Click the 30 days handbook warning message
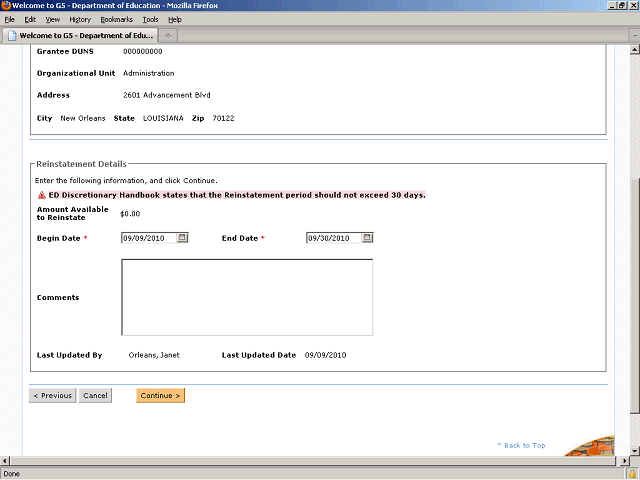The image size is (640, 480). [237, 195]
